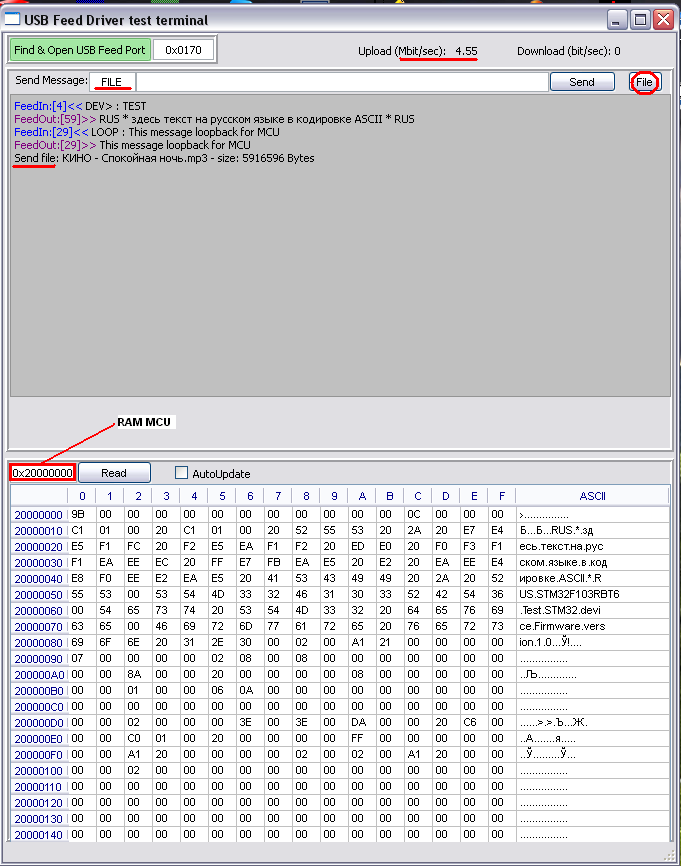This screenshot has height=866, width=681.
Task: Click the window icon in title bar
Action: [x=12, y=19]
